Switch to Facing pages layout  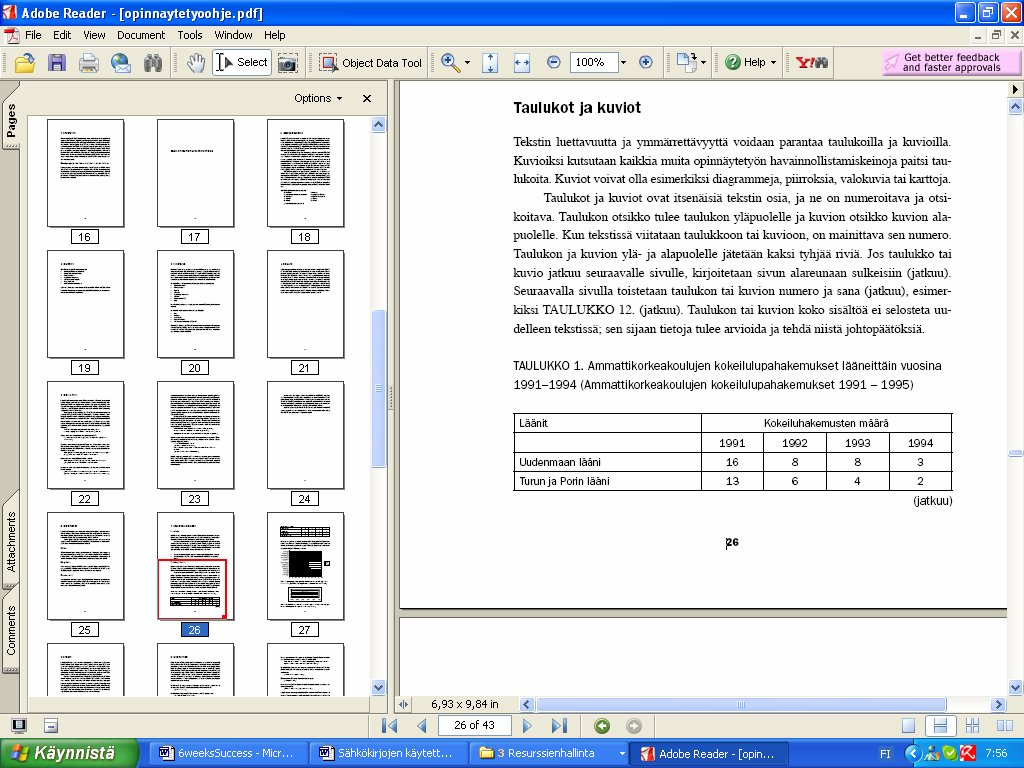1004,726
